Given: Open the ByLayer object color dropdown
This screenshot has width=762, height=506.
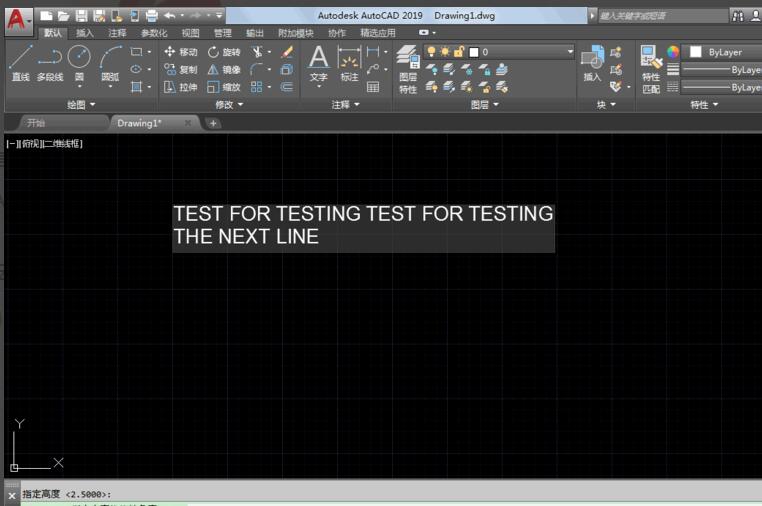Looking at the screenshot, I should click(724, 52).
